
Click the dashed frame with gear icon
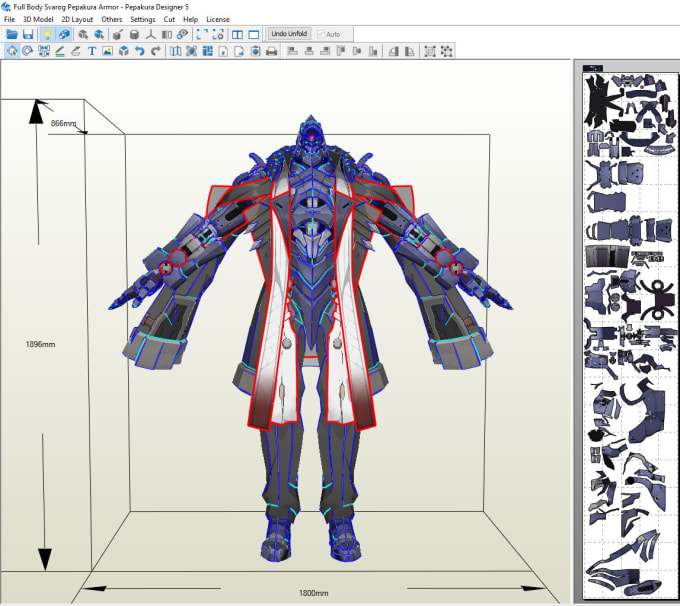coord(218,34)
